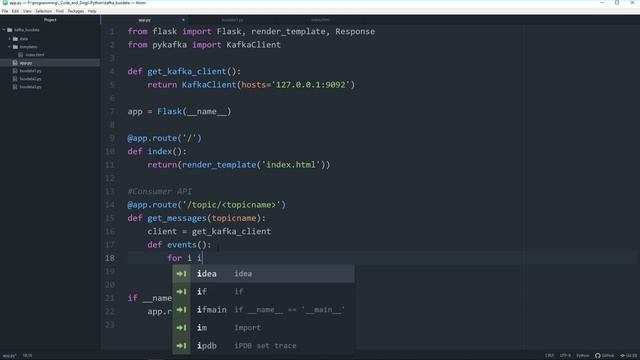The height and width of the screenshot is (360, 640).
Task: Select the Project panel header
Action: click(x=50, y=20)
